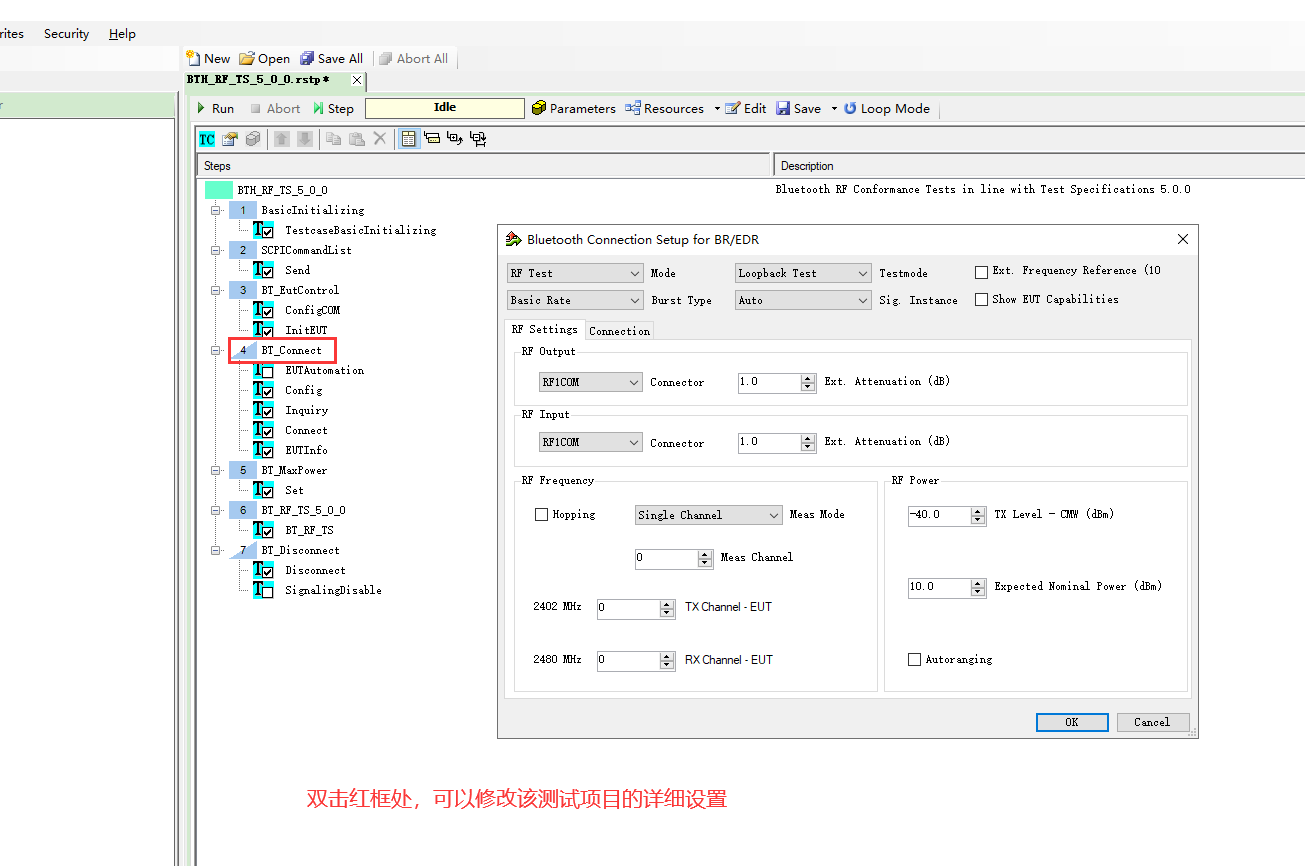
Task: Uncheck the Inquiry step checkbox
Action: pyautogui.click(x=267, y=411)
